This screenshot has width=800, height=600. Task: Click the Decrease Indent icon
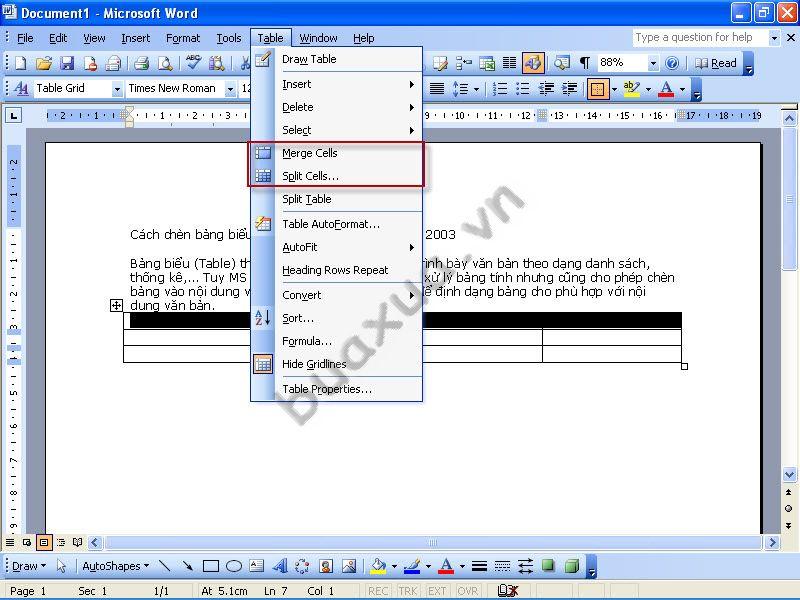coord(546,89)
